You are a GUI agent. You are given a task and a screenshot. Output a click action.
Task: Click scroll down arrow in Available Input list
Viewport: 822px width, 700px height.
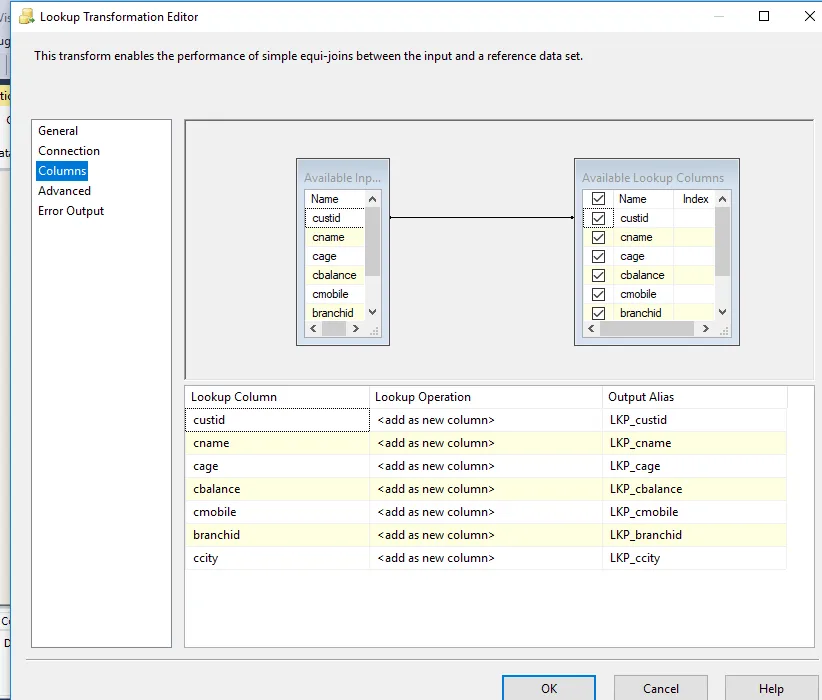372,312
